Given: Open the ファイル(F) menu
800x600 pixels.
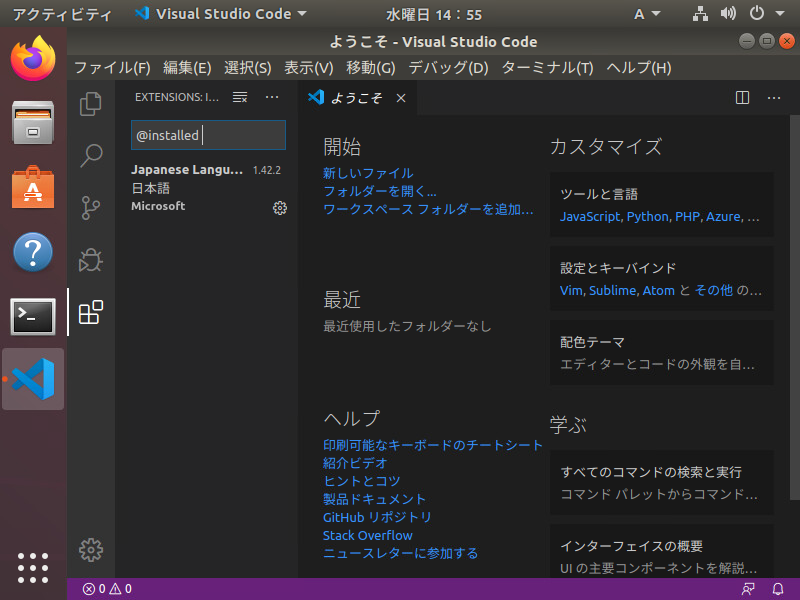Looking at the screenshot, I should pyautogui.click(x=112, y=68).
